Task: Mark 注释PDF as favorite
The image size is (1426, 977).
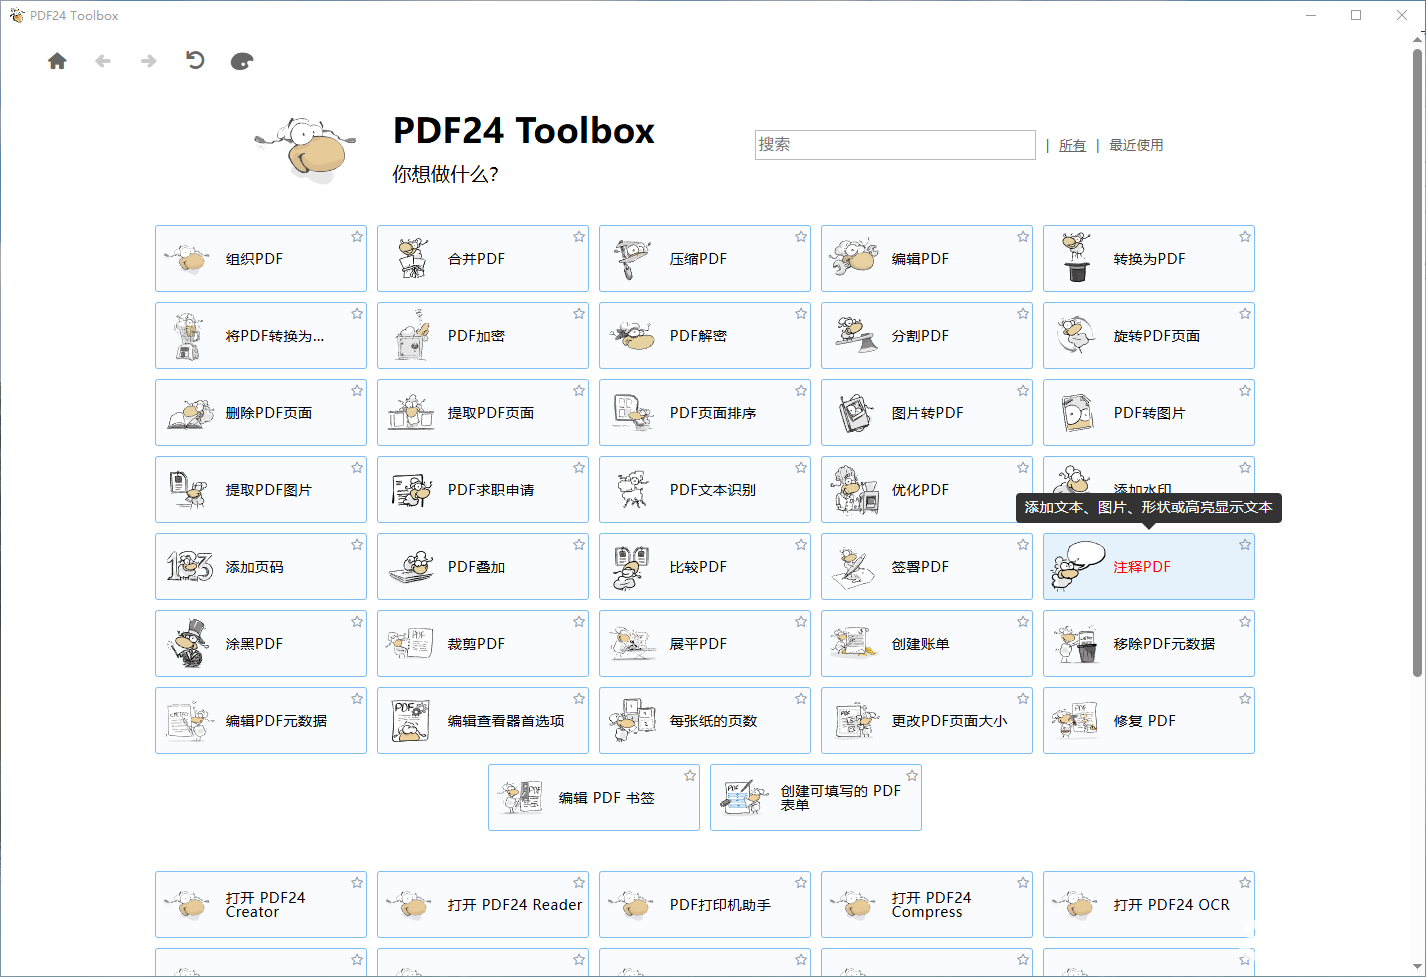Action: 1245,545
